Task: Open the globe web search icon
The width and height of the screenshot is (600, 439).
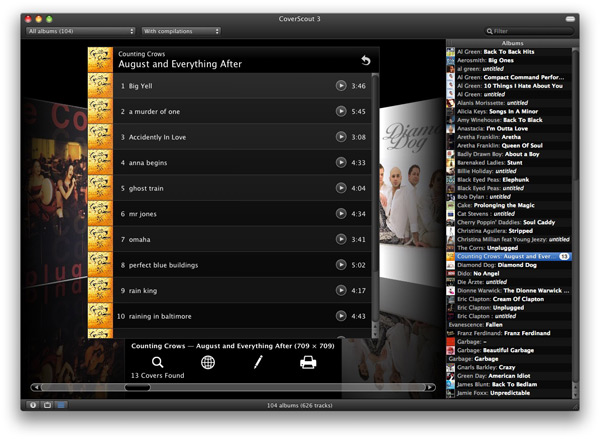Action: coord(208,362)
